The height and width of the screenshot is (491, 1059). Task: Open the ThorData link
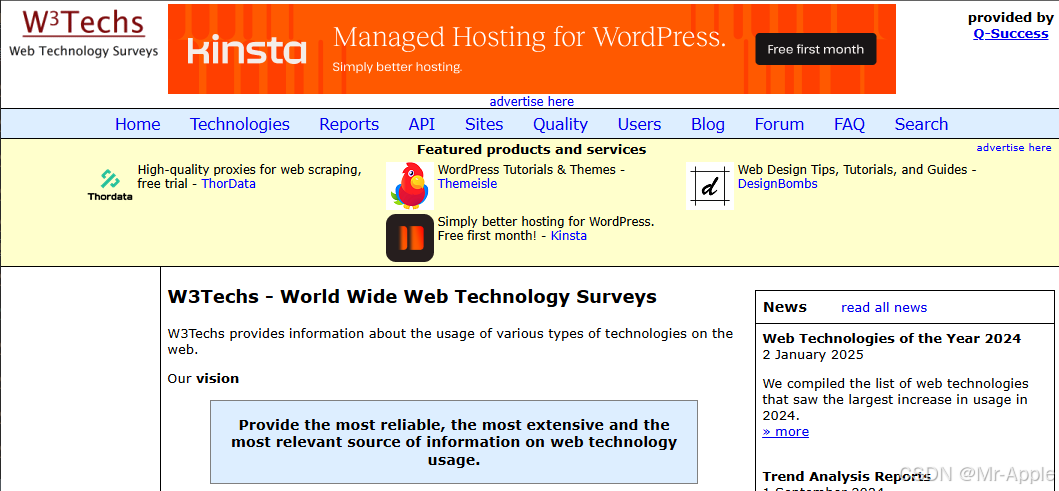229,183
